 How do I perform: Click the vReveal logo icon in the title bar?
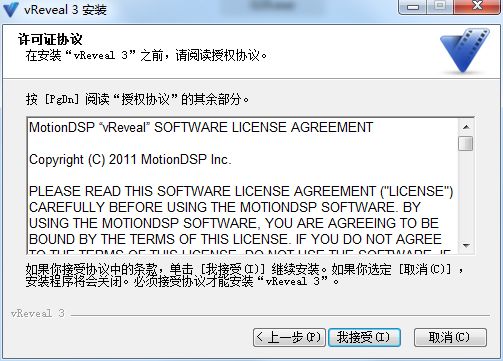pyautogui.click(x=10, y=9)
